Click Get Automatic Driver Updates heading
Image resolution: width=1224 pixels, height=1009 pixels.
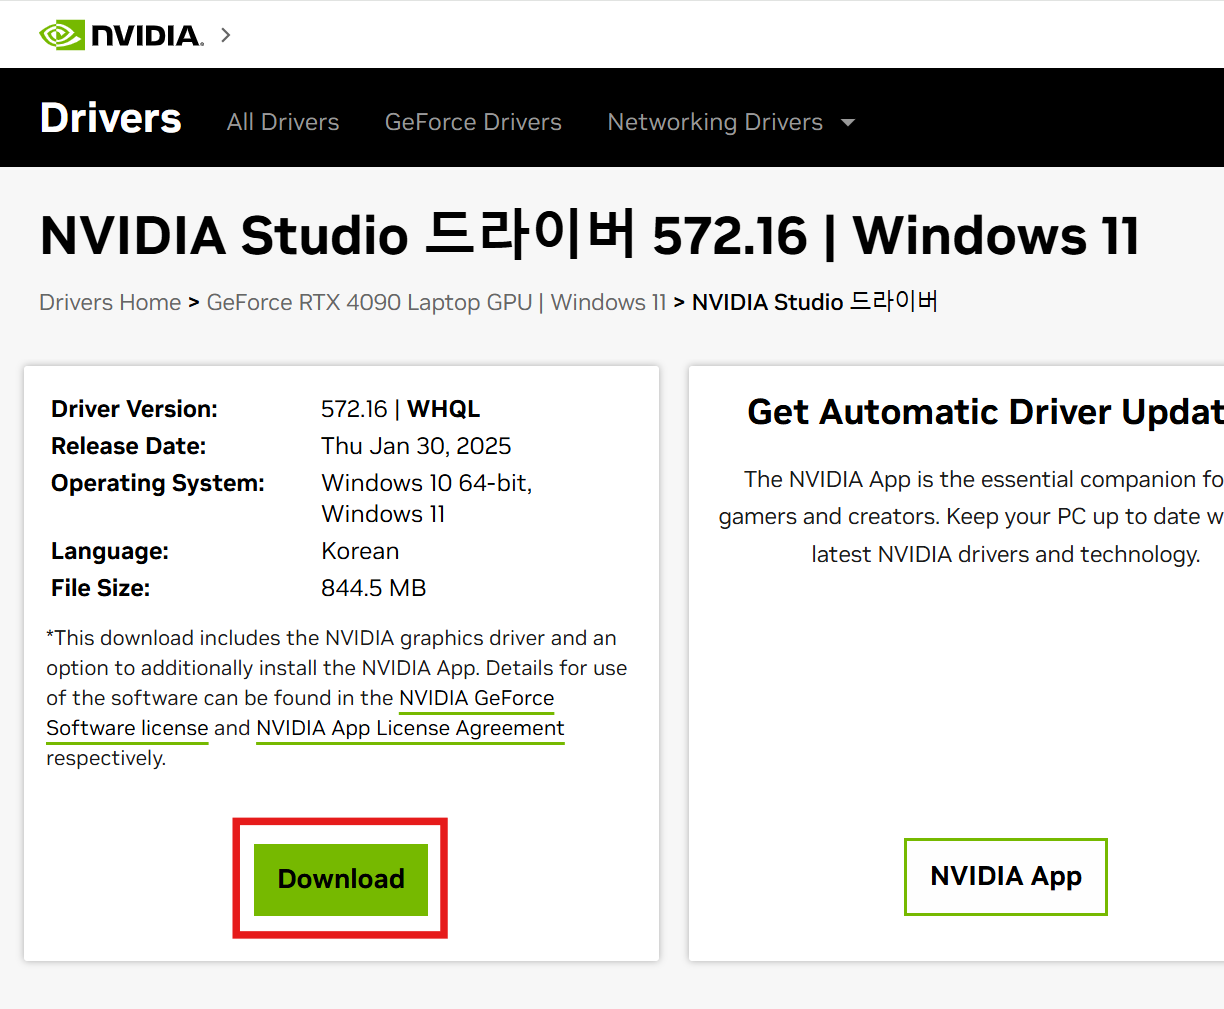[x=985, y=412]
